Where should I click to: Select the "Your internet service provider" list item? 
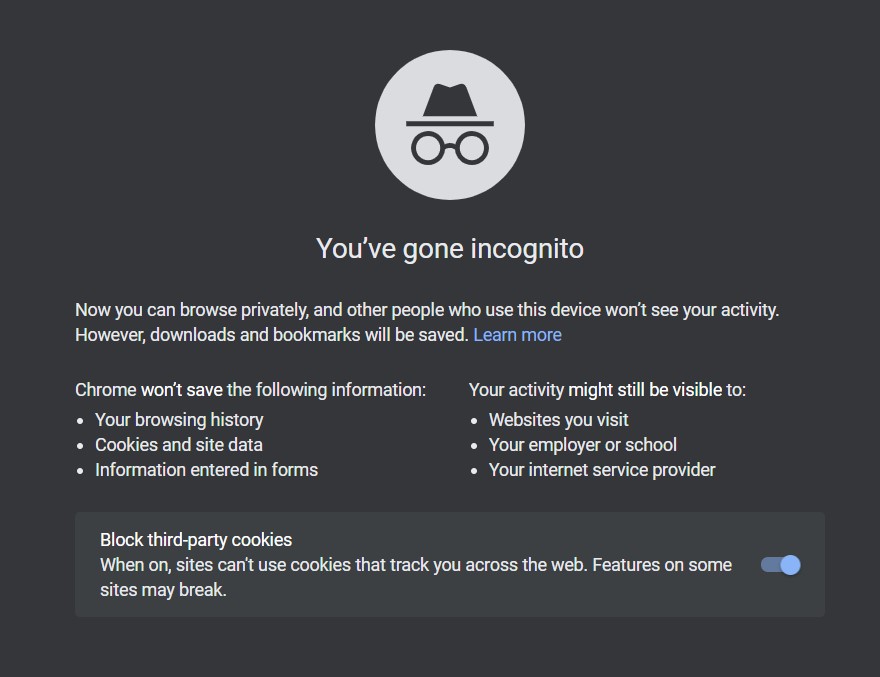pyautogui.click(x=602, y=470)
